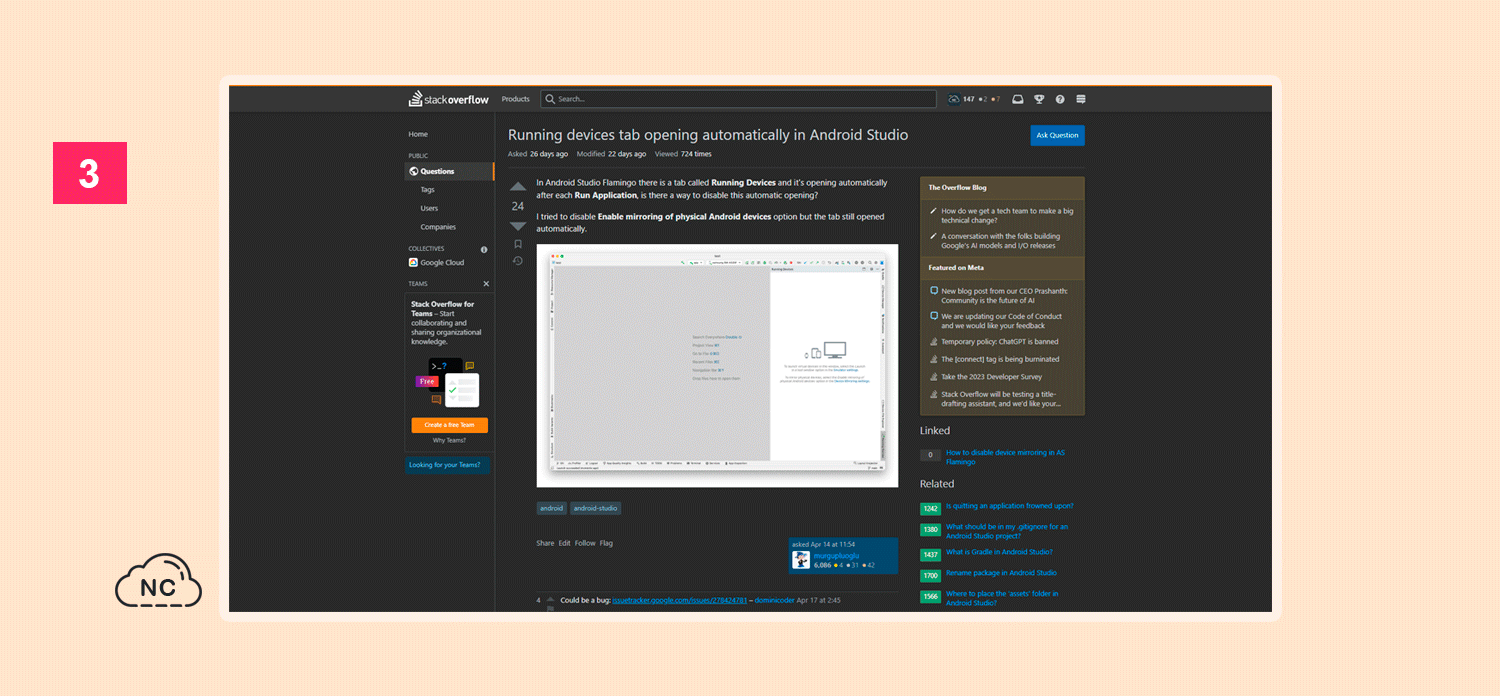Open 'Where to place the assets folder' question

click(1002, 598)
